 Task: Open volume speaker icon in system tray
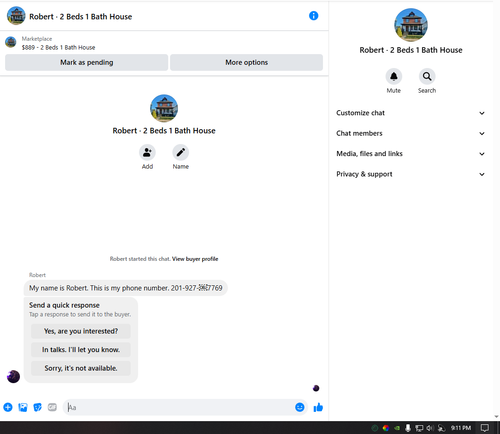pyautogui.click(x=430, y=428)
